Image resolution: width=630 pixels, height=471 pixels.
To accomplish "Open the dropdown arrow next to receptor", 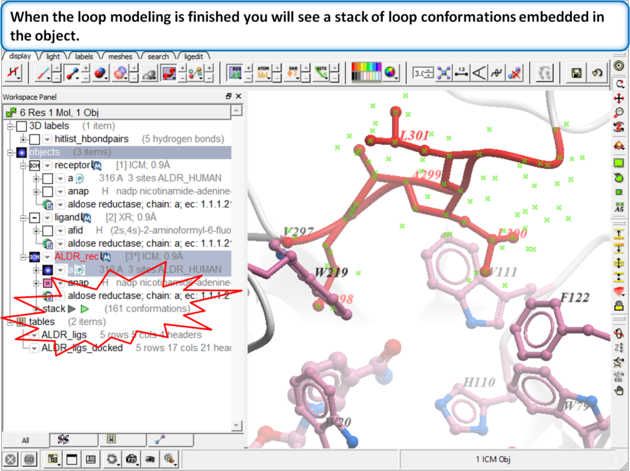I will 46,165.
